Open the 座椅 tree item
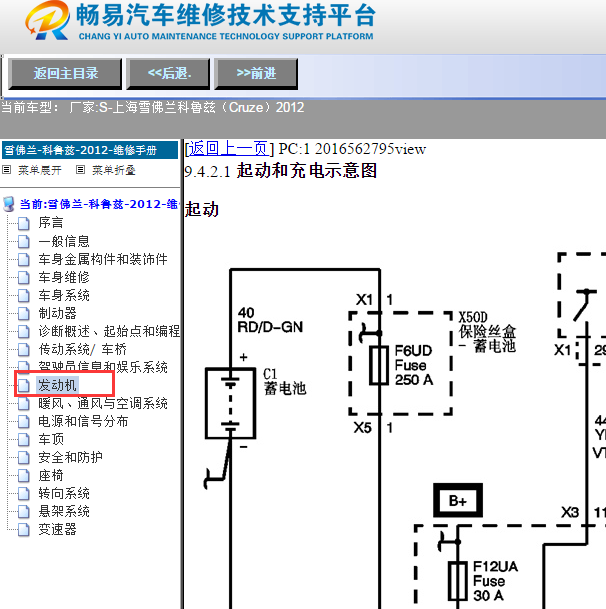The width and height of the screenshot is (606, 609). (50, 475)
